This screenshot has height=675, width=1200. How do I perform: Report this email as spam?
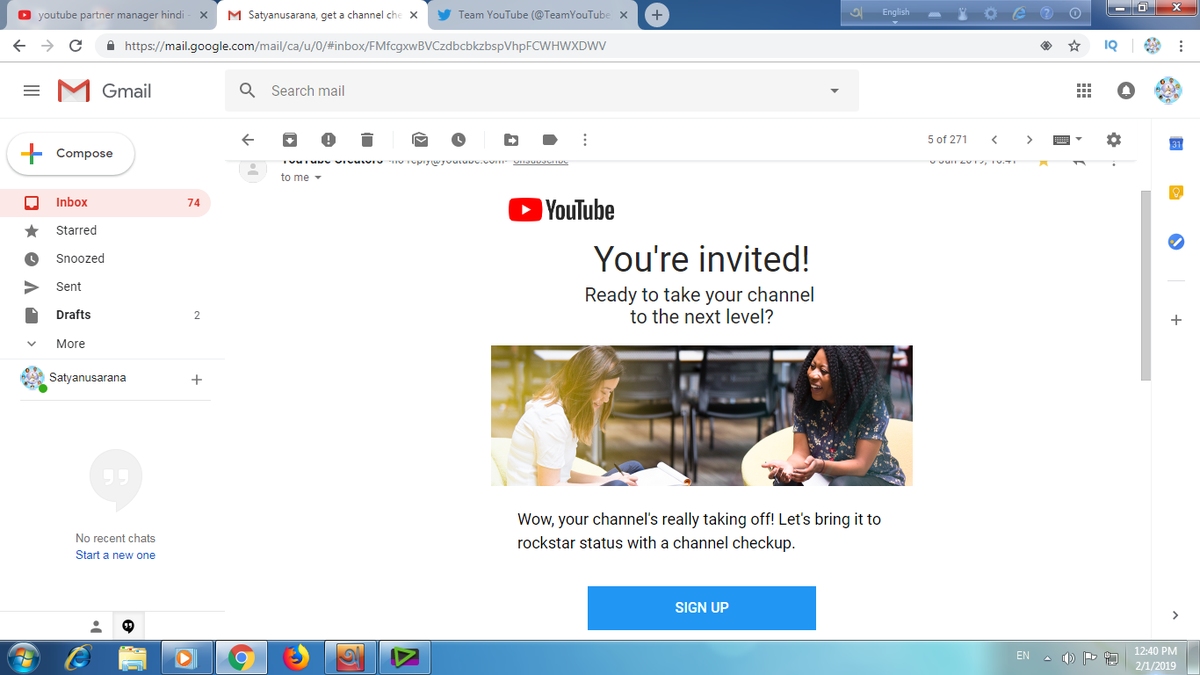[x=328, y=139]
